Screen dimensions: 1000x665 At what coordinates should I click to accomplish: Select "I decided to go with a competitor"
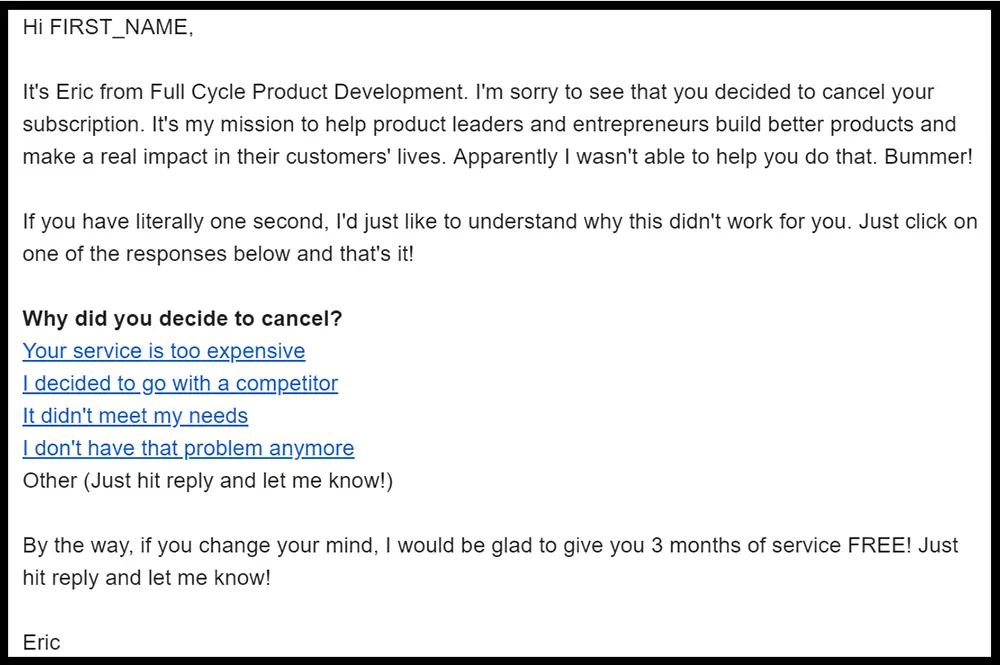(180, 383)
